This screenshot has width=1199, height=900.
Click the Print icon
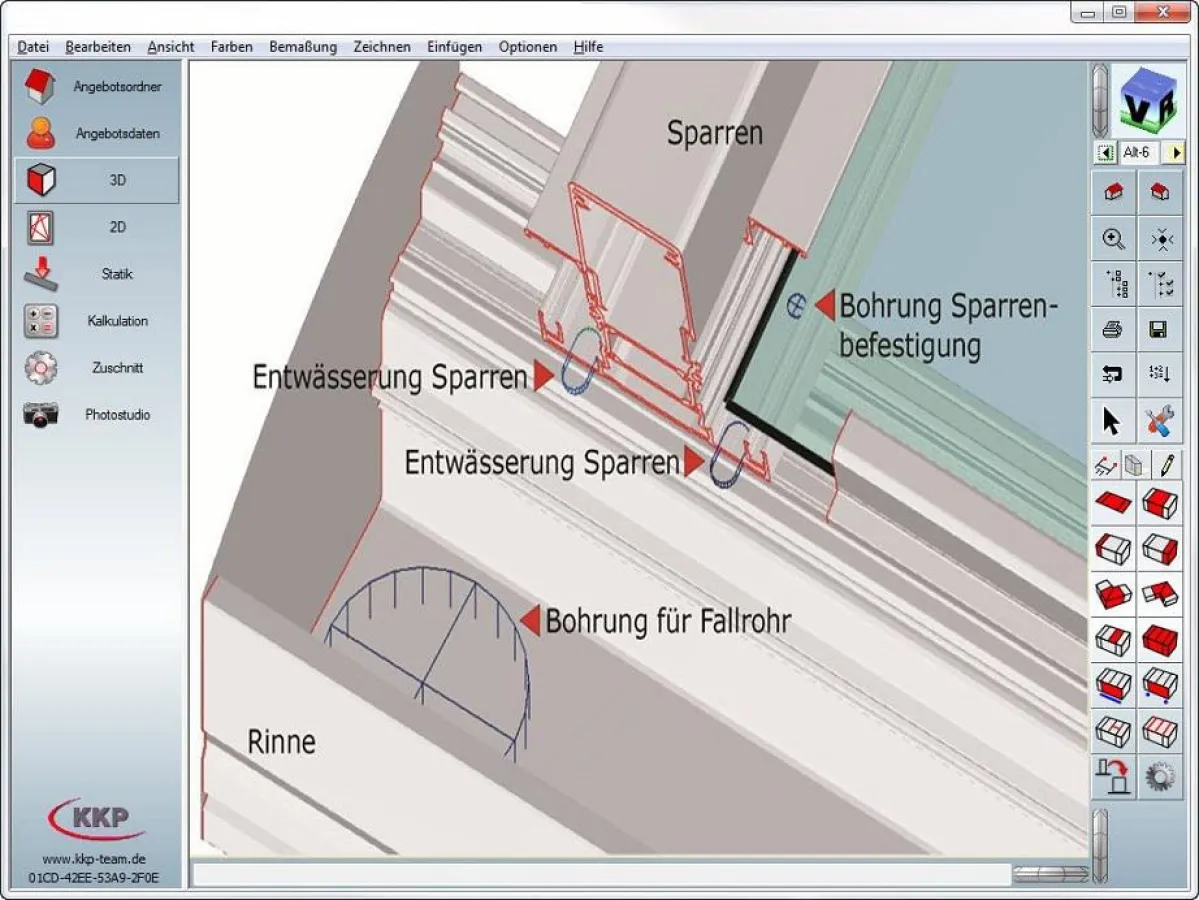point(1113,330)
